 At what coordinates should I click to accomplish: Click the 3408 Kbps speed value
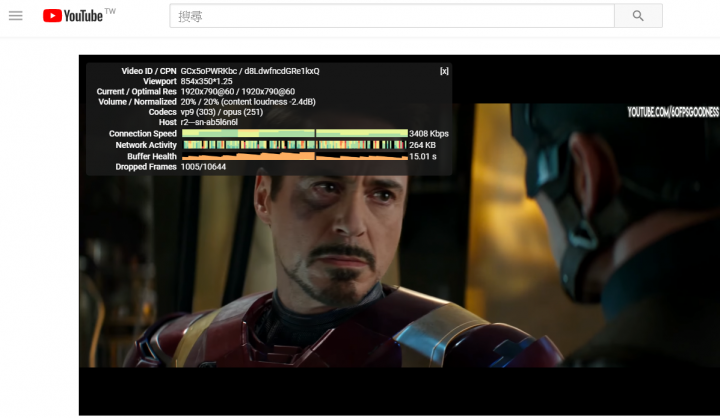[429, 134]
